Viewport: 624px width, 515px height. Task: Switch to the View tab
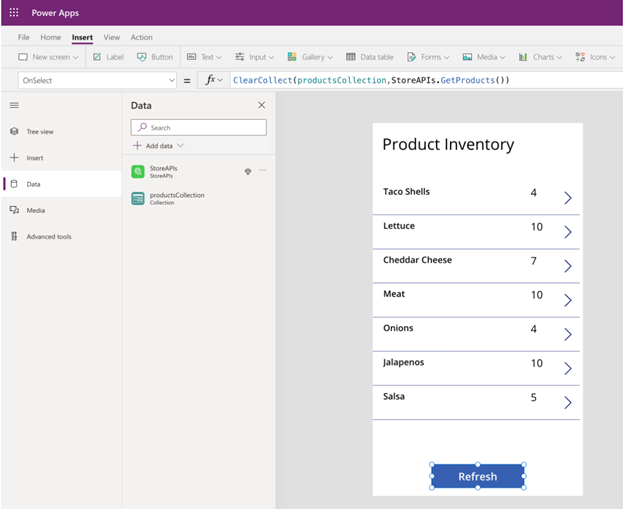(111, 37)
